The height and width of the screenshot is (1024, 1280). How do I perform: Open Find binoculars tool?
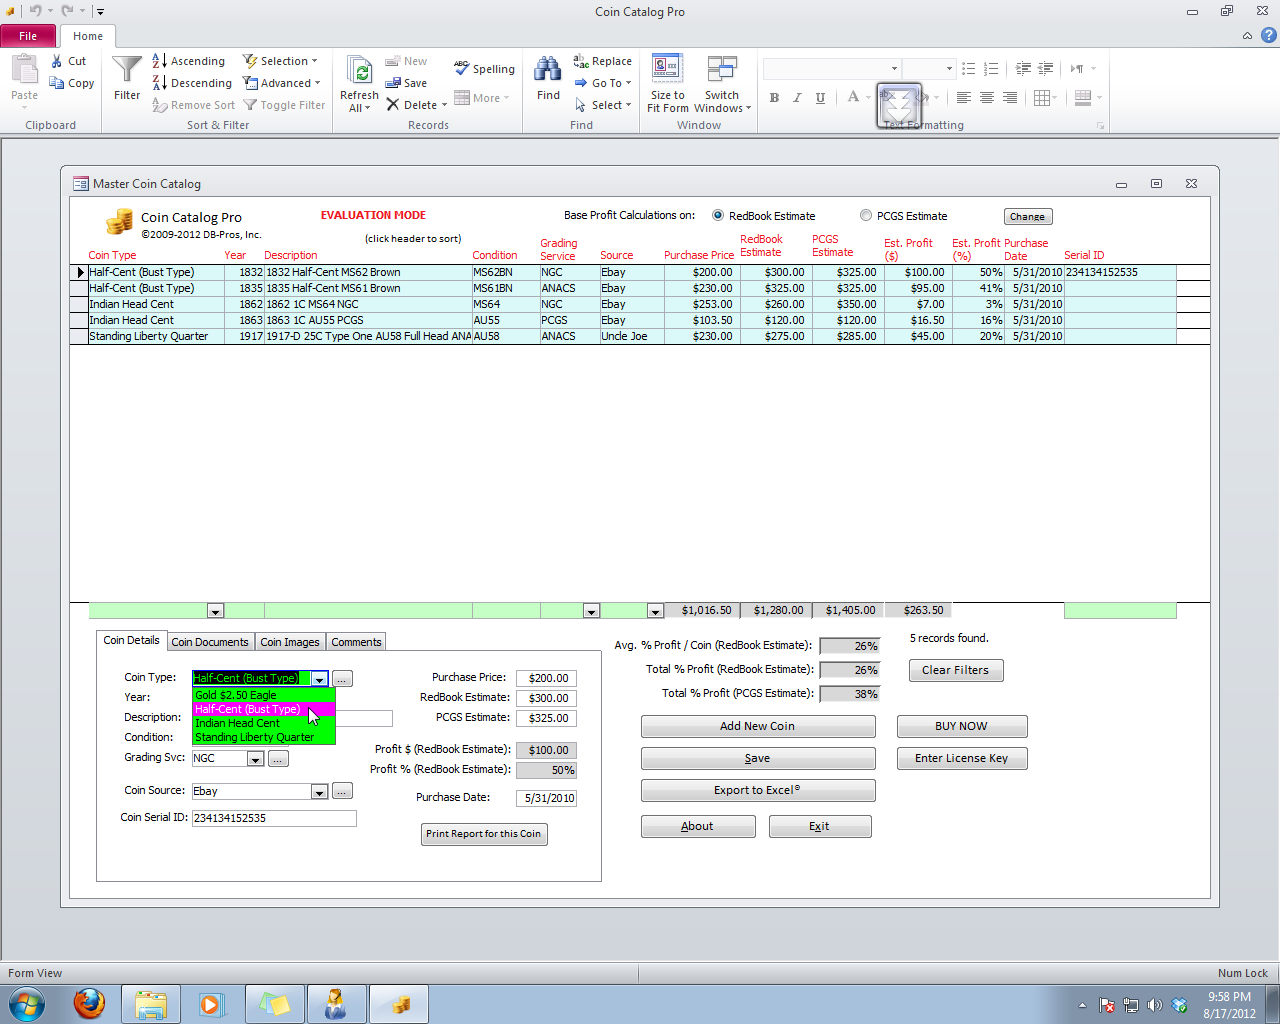(x=548, y=70)
